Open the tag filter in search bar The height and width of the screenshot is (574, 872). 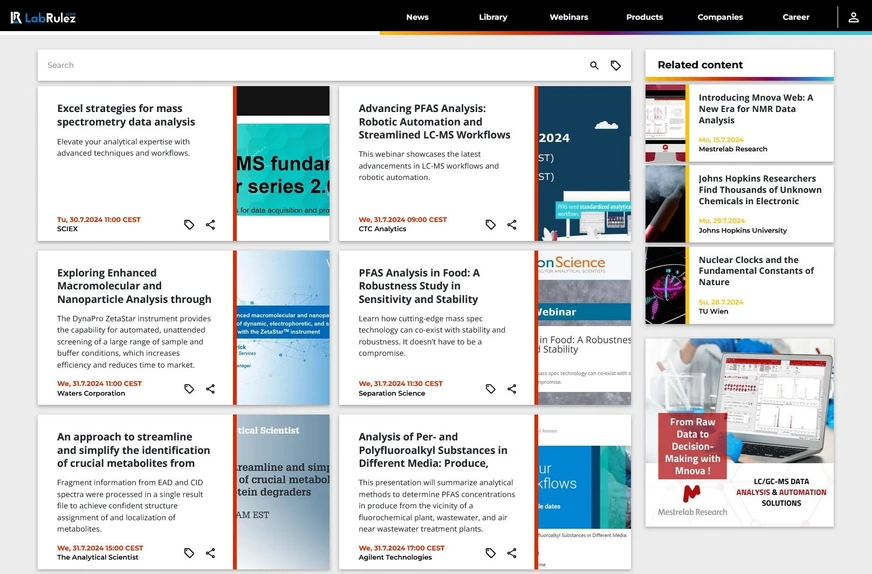tap(616, 65)
